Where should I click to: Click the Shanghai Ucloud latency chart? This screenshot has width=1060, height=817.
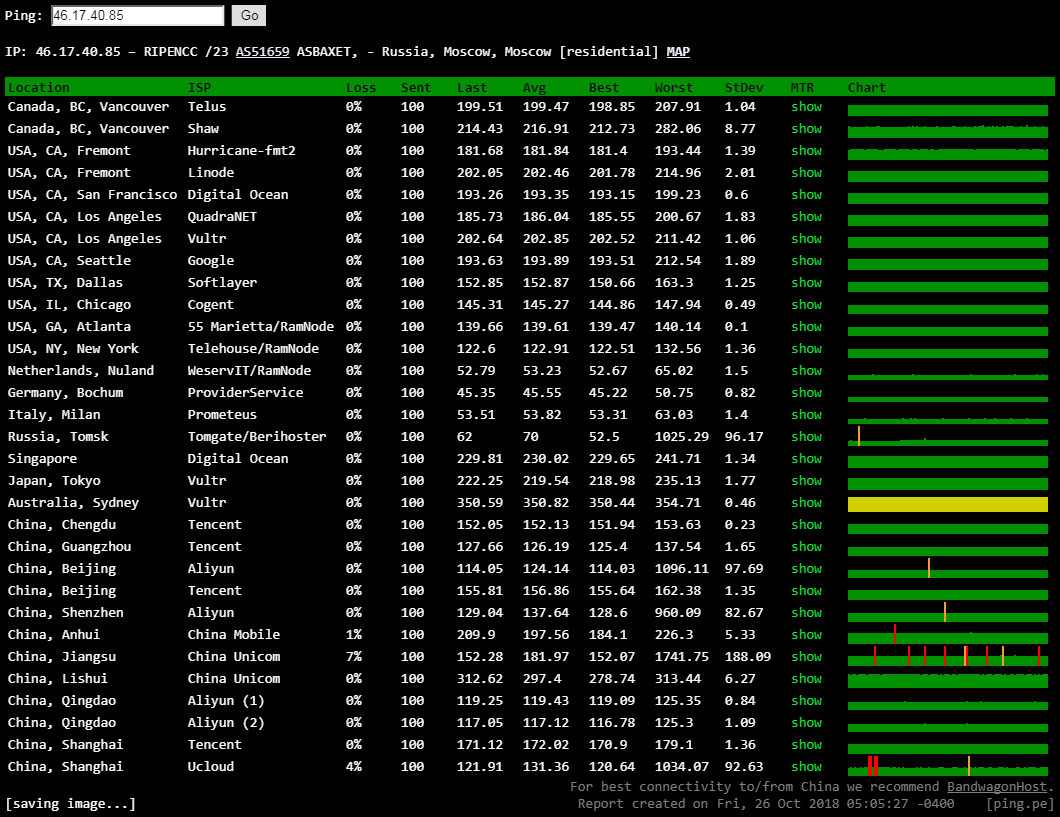click(x=947, y=767)
